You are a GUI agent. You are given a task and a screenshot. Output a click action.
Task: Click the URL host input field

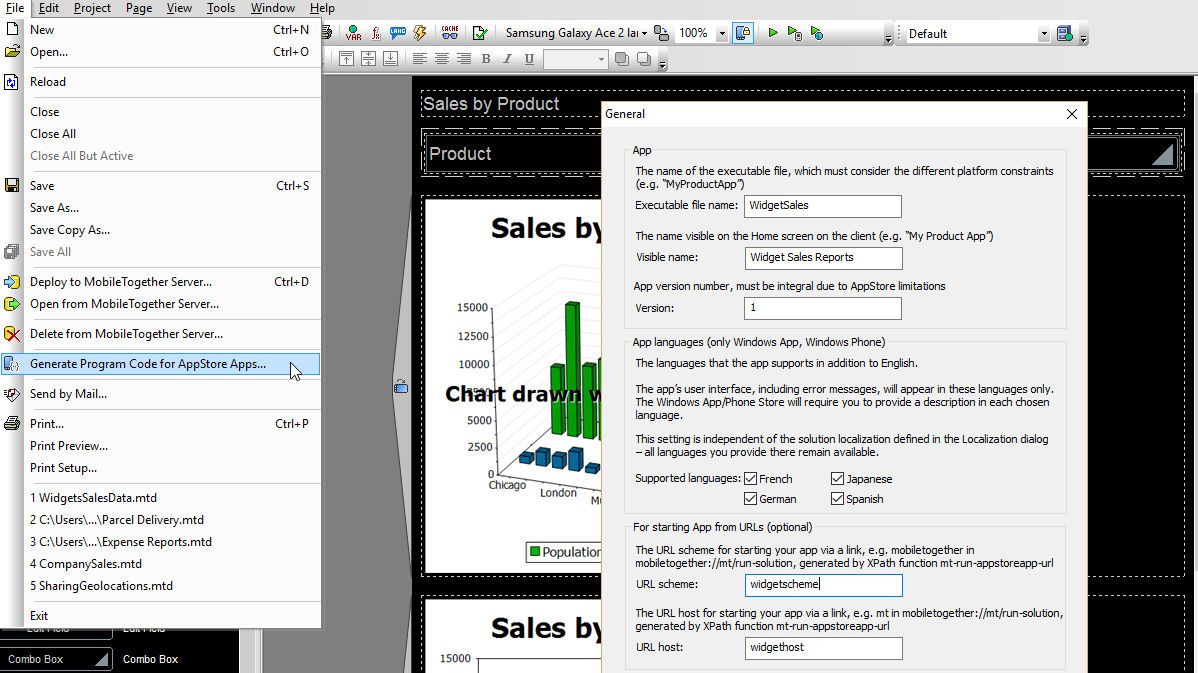pyautogui.click(x=823, y=648)
